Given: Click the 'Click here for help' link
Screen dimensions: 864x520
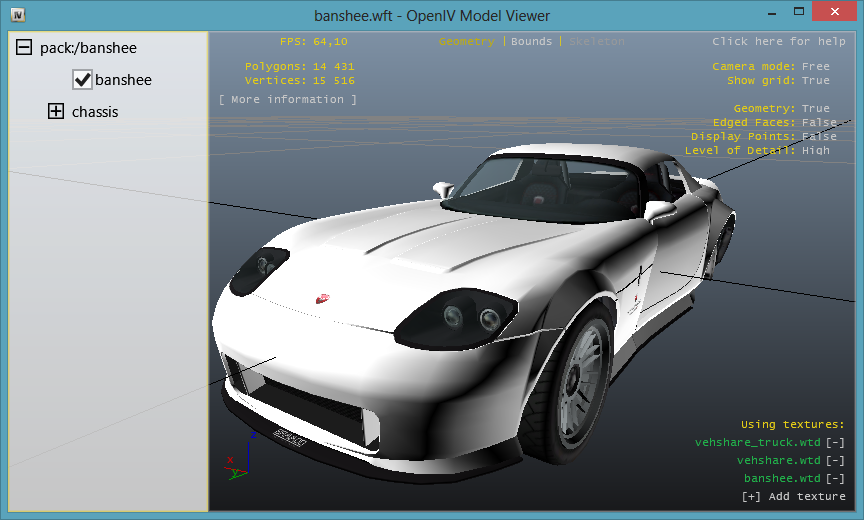Looking at the screenshot, I should (778, 42).
